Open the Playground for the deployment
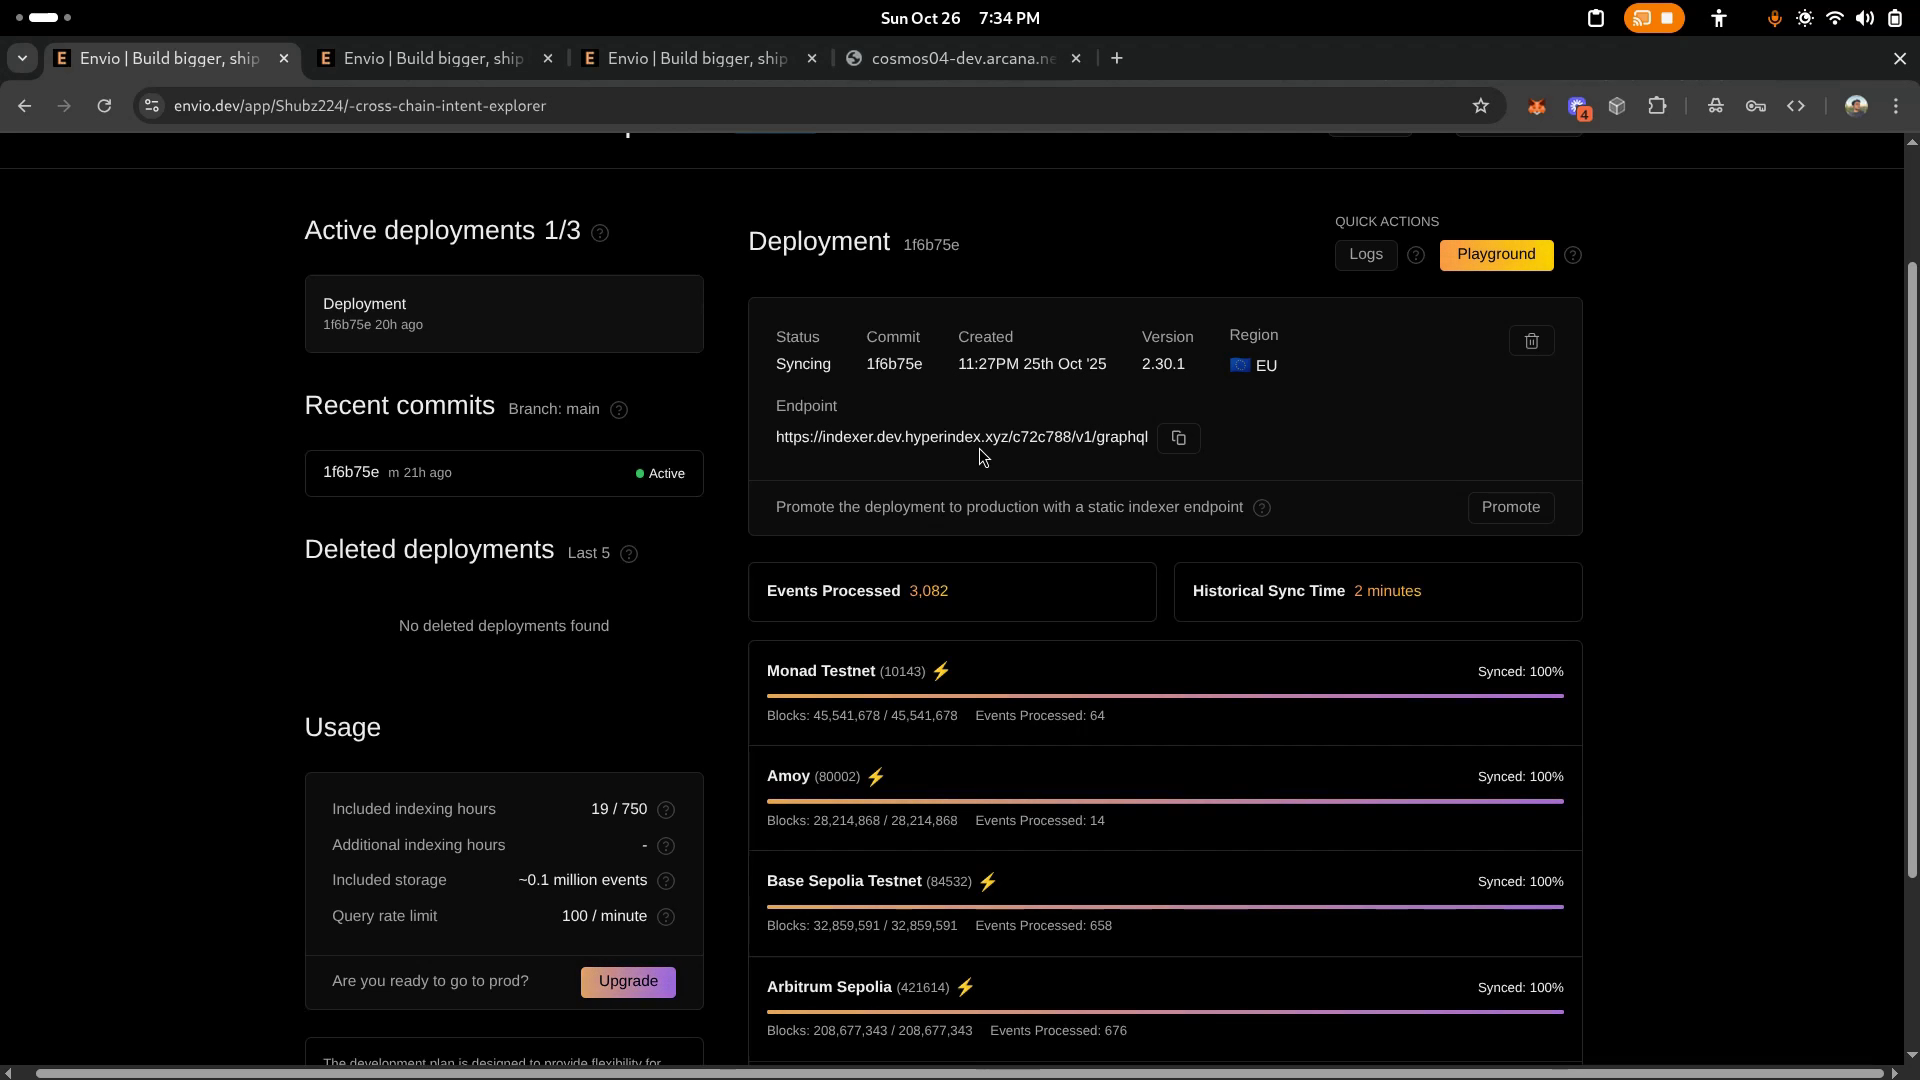The height and width of the screenshot is (1080, 1920). click(x=1495, y=255)
